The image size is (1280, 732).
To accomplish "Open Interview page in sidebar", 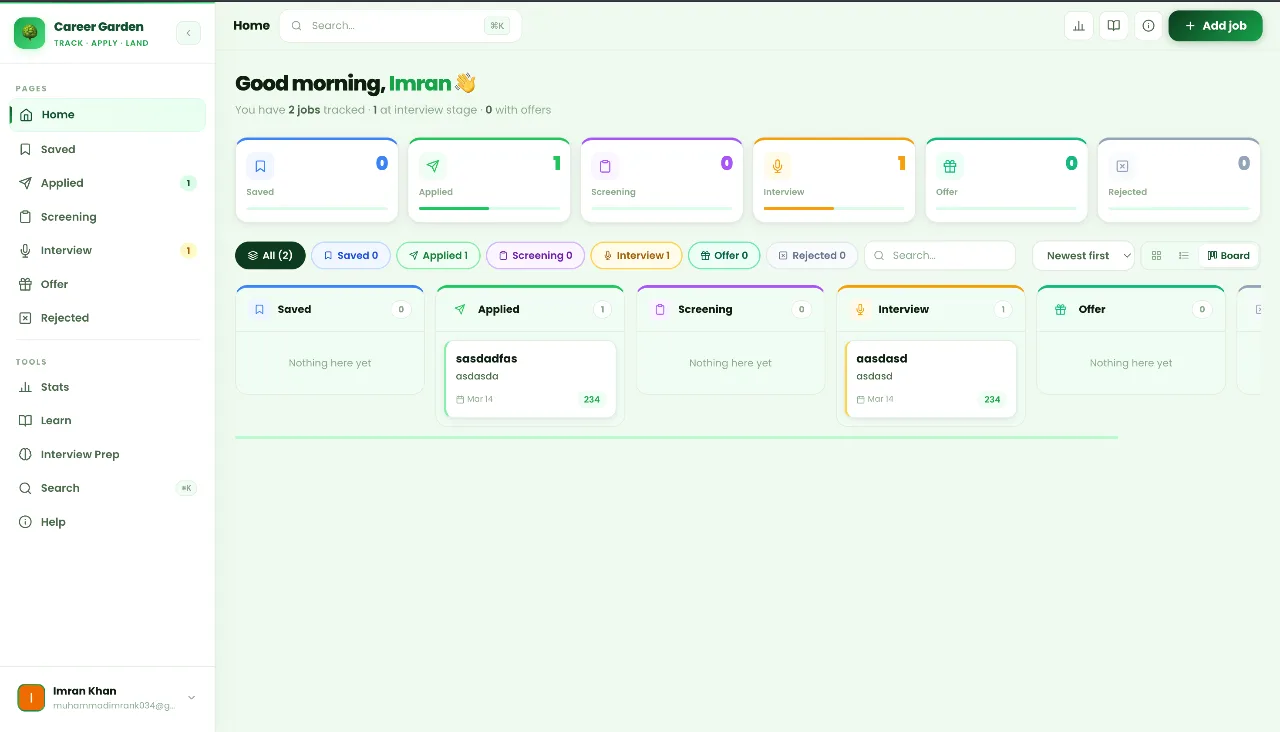I will click(108, 251).
